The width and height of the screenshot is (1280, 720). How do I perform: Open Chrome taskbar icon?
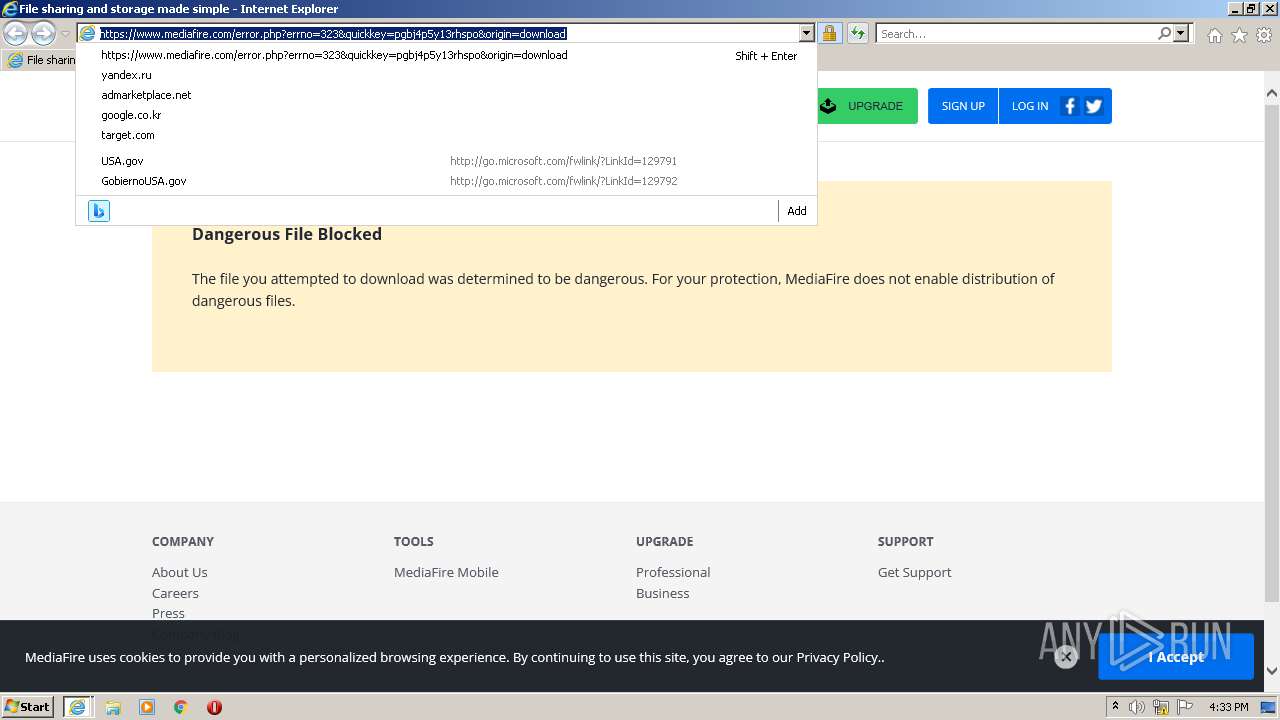[x=181, y=707]
